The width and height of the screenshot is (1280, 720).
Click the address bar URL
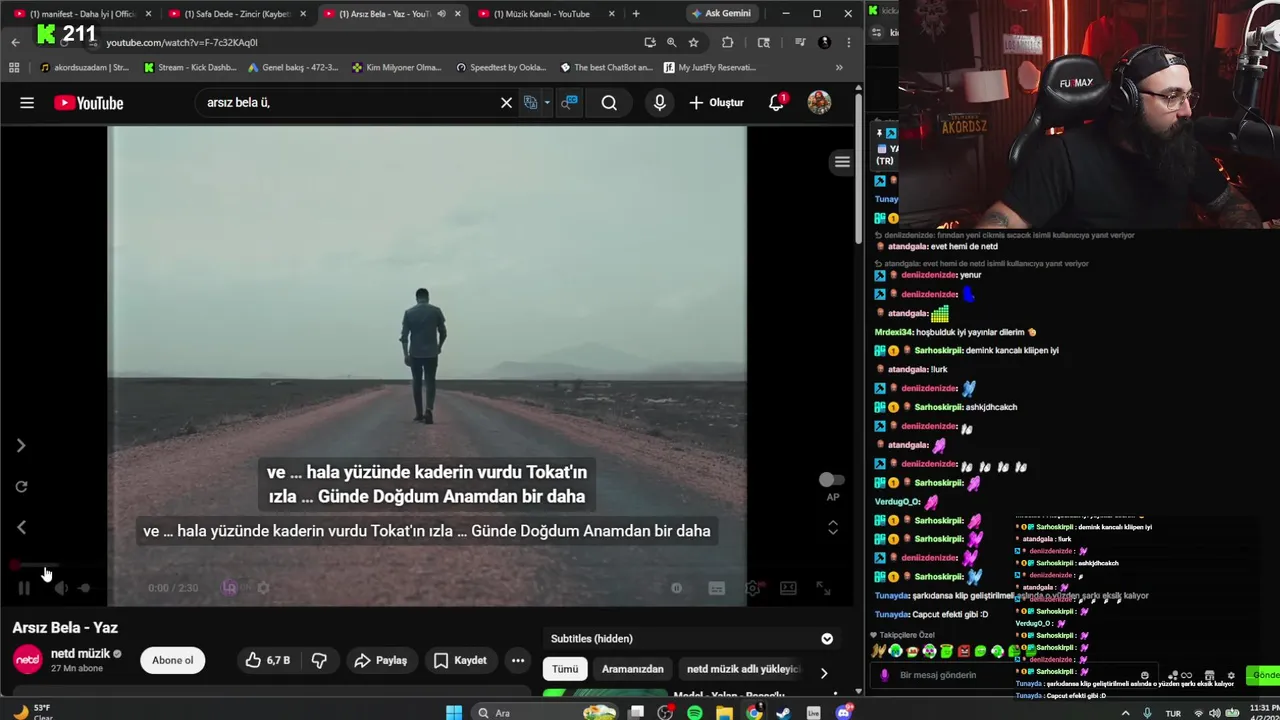182,42
